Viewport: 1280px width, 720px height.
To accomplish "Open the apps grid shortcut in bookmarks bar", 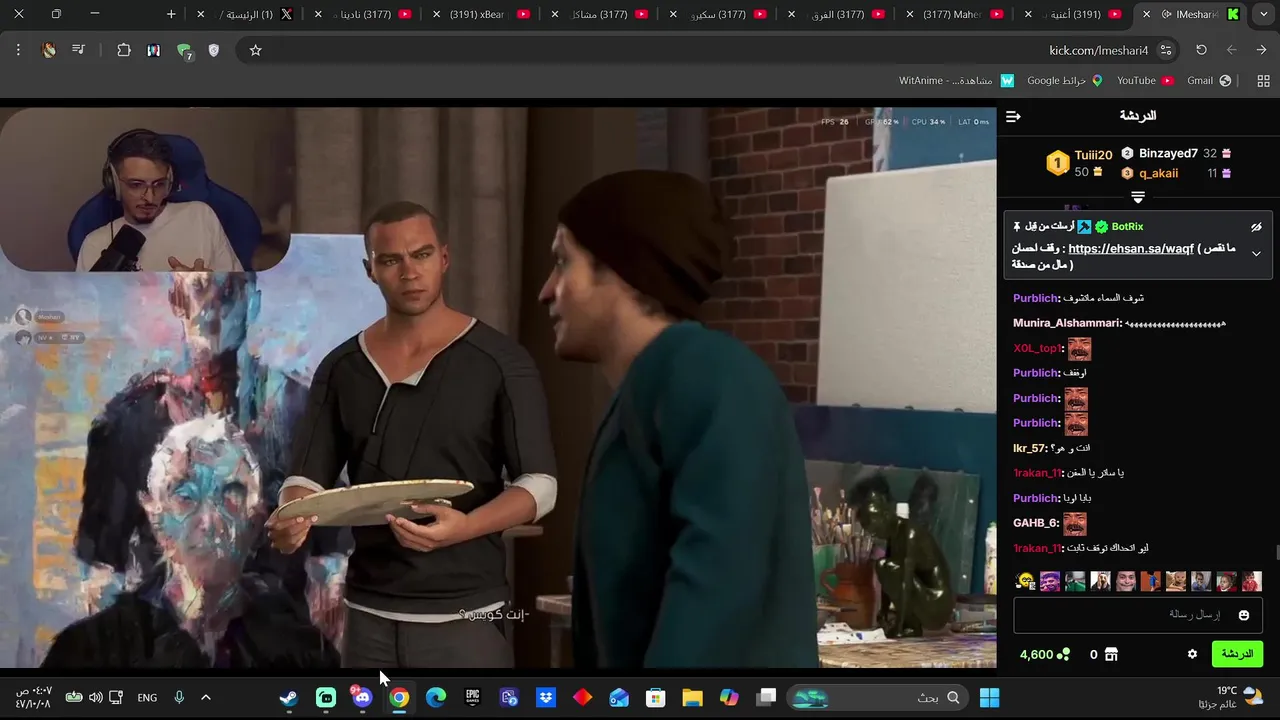I will click(x=1263, y=81).
